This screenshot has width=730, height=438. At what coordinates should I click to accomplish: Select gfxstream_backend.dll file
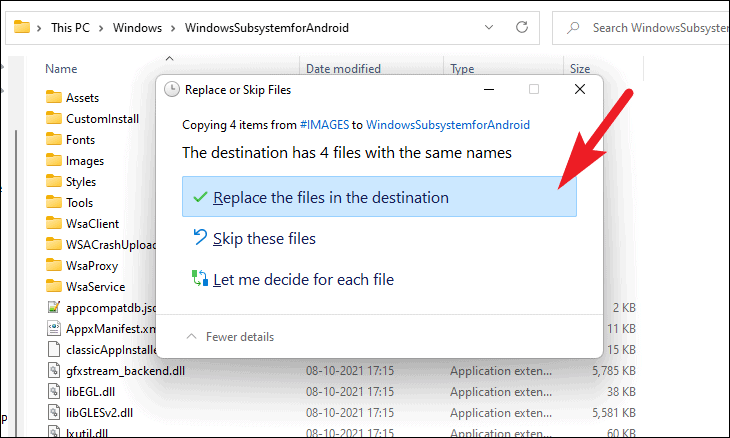116,371
